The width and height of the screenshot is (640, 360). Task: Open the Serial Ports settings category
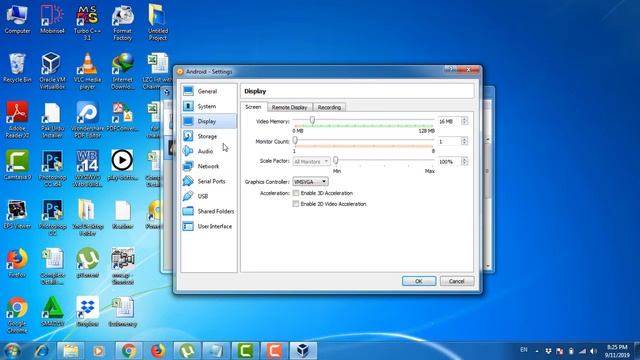[209, 181]
